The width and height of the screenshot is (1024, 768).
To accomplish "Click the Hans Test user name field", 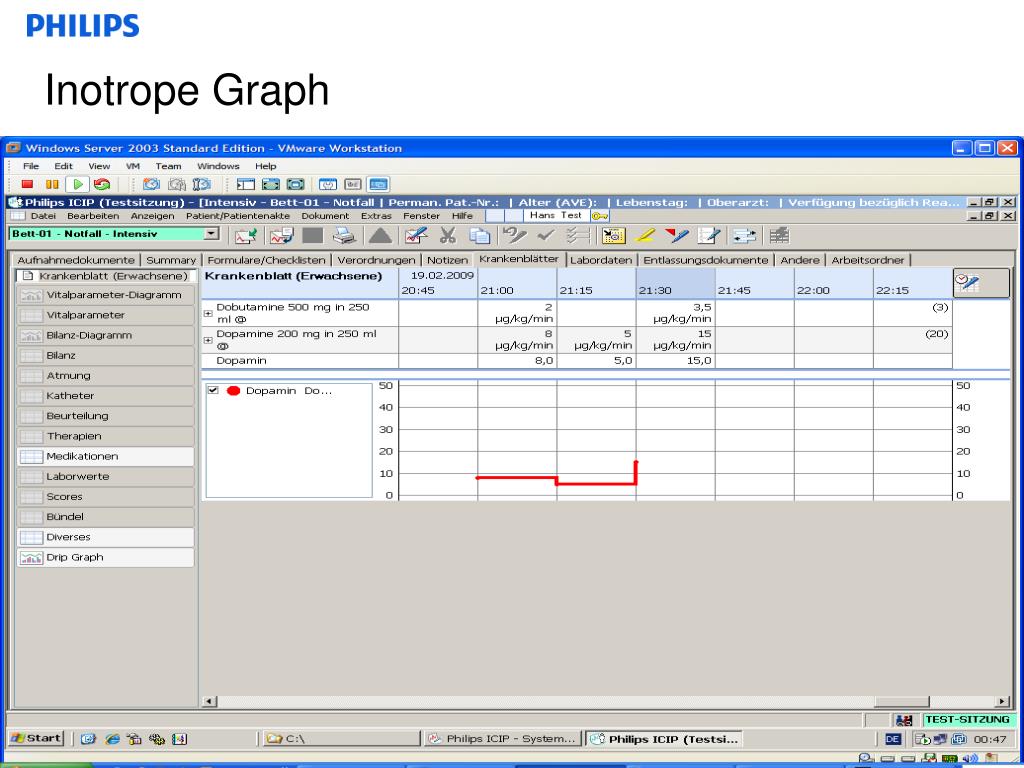I will coord(556,216).
